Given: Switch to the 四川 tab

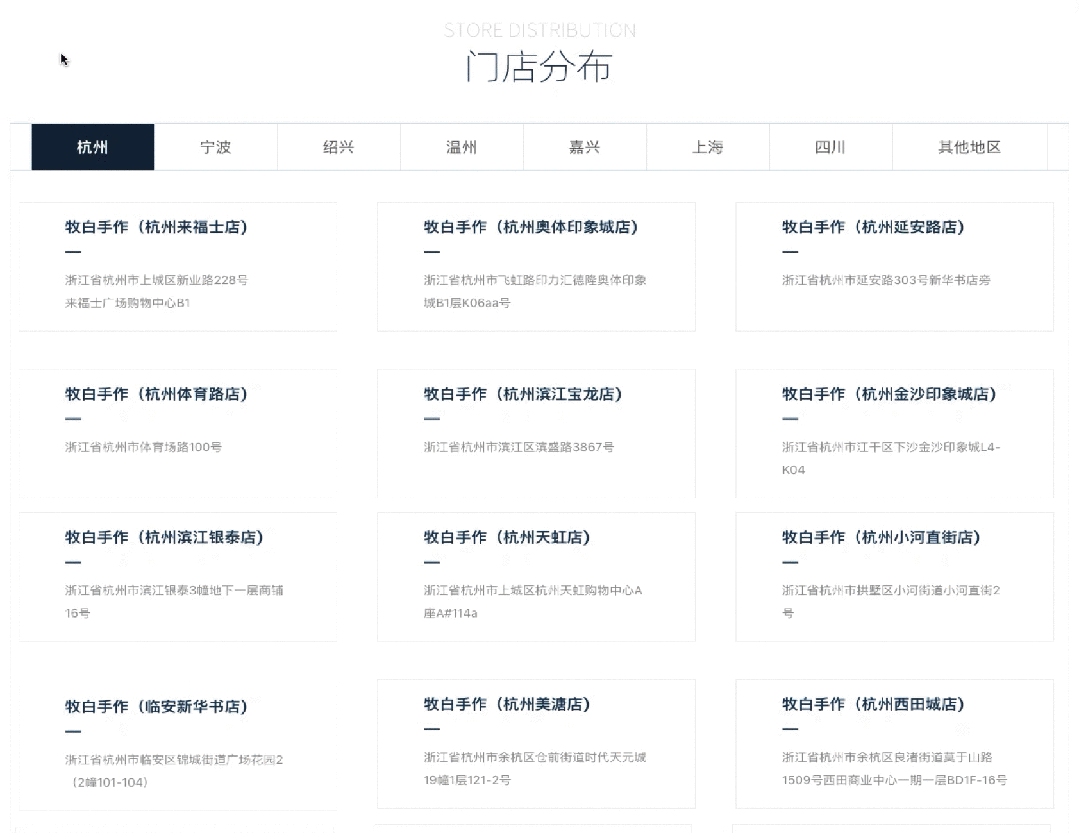Looking at the screenshot, I should pos(830,147).
